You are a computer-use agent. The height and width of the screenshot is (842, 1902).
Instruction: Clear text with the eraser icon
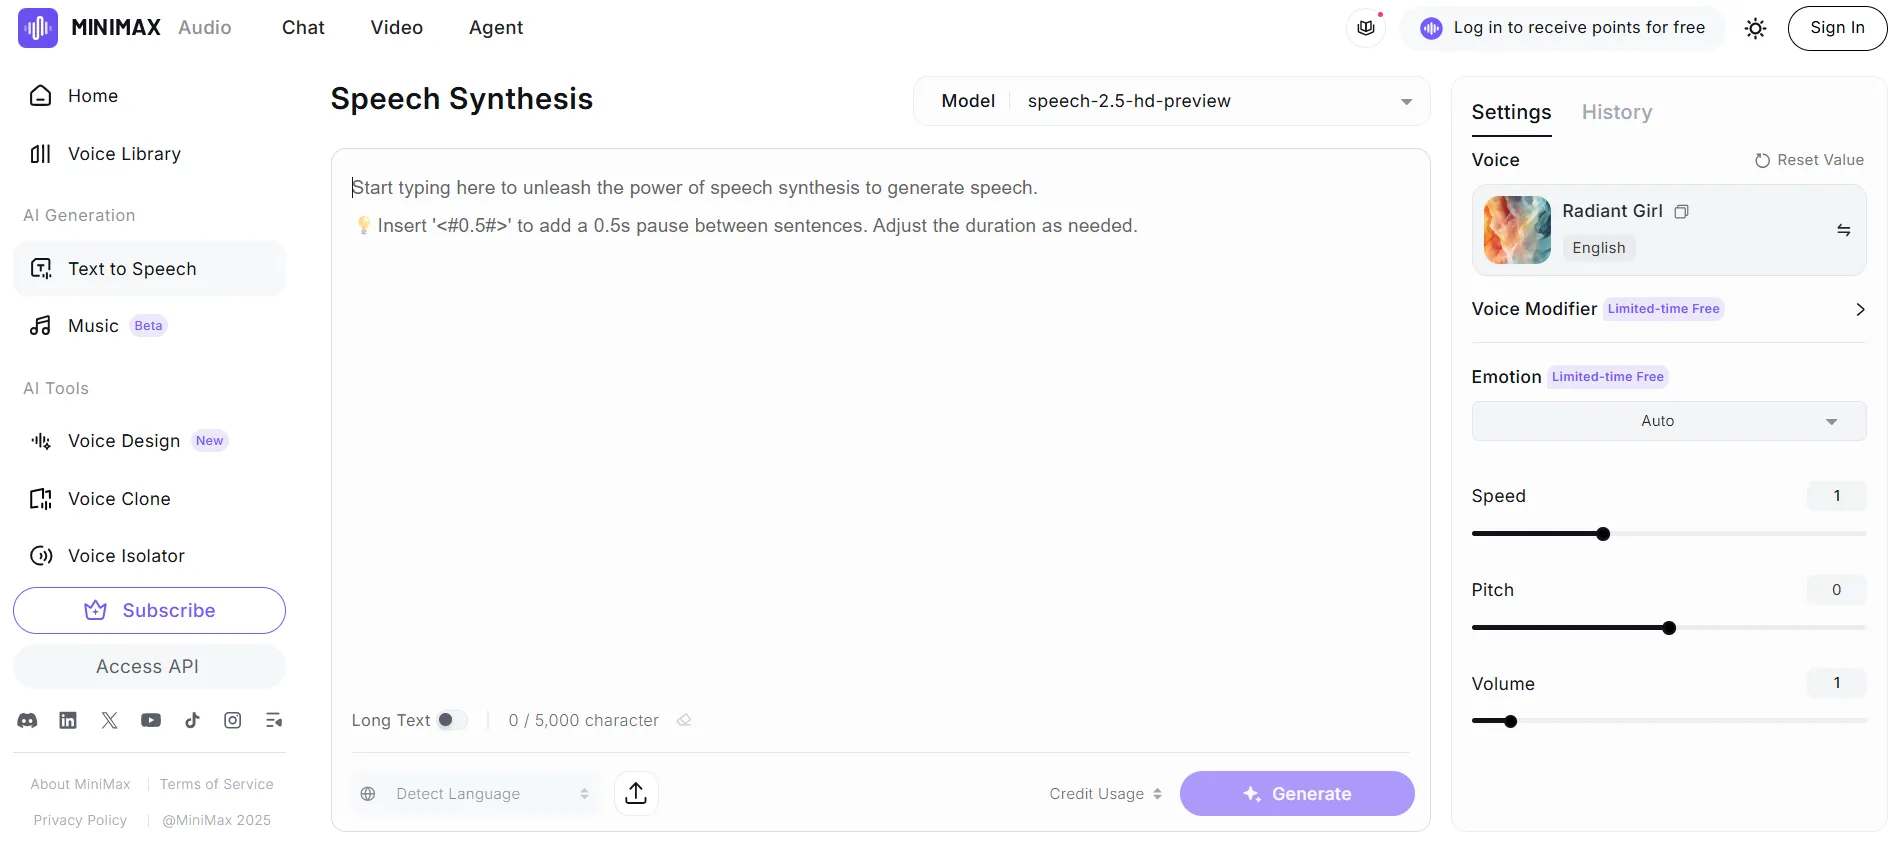coord(684,720)
